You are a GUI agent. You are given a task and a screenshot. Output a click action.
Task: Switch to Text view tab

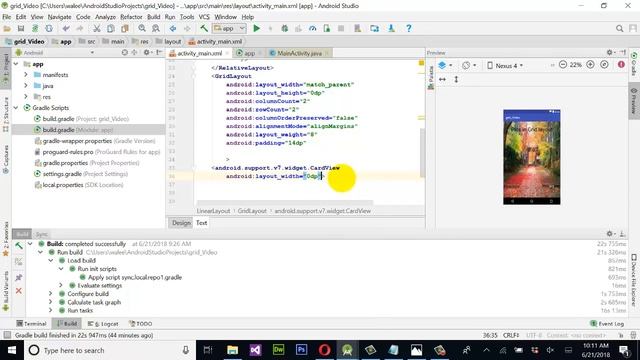202,223
